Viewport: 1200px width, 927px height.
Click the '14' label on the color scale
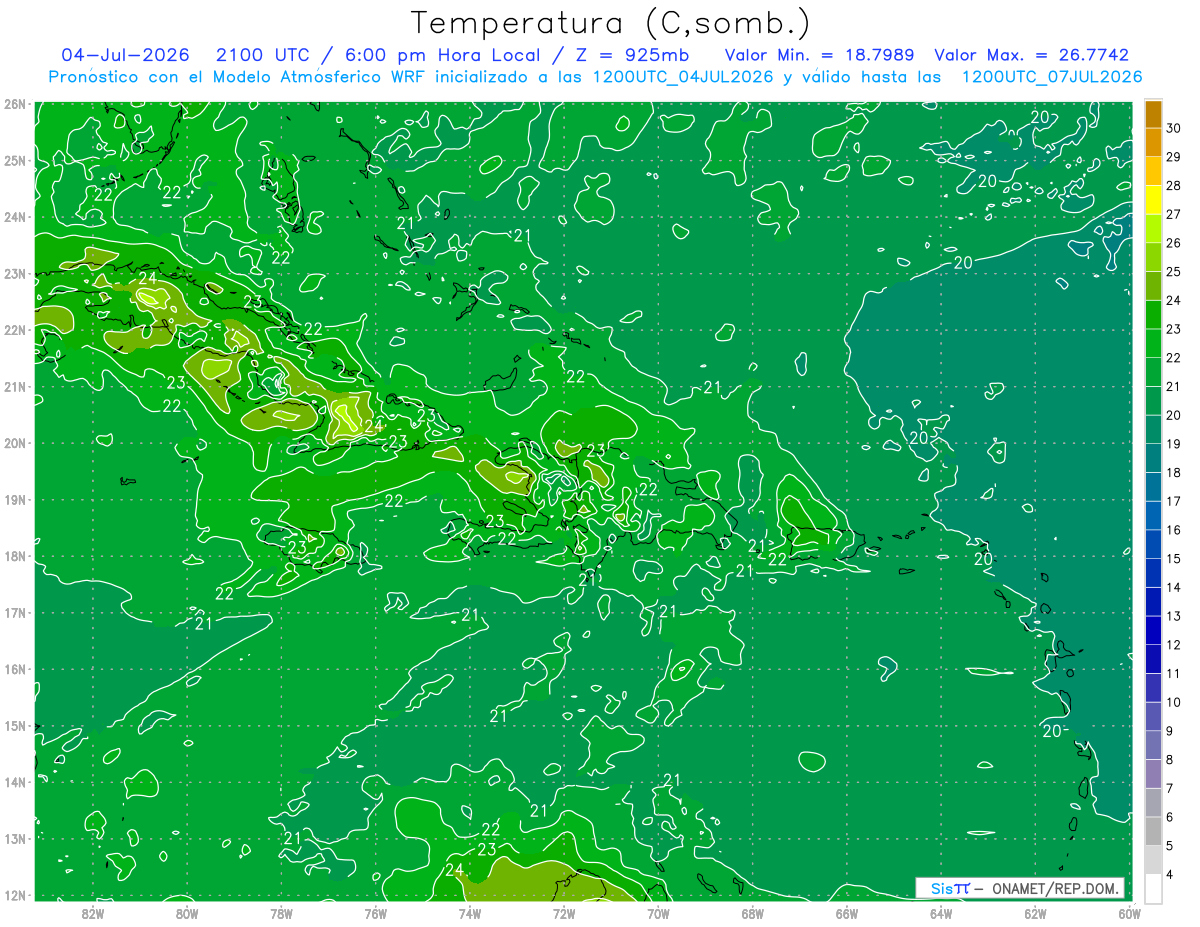[x=1173, y=587]
